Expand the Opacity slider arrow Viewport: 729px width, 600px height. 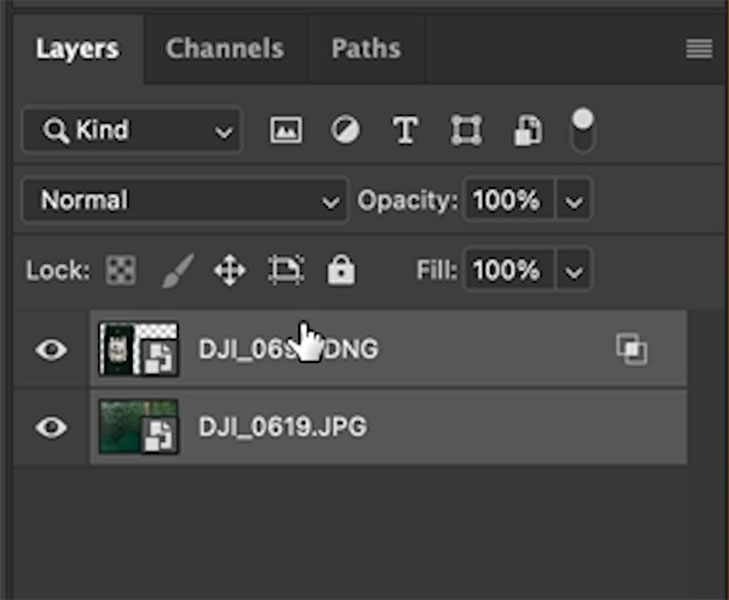pos(574,201)
